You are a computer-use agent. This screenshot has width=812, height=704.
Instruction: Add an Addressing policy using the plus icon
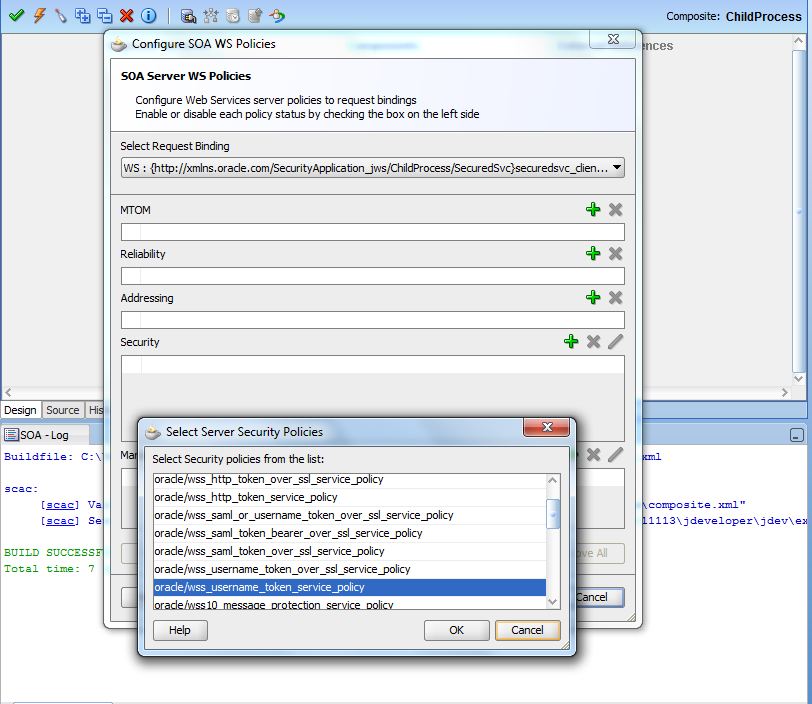click(x=593, y=297)
